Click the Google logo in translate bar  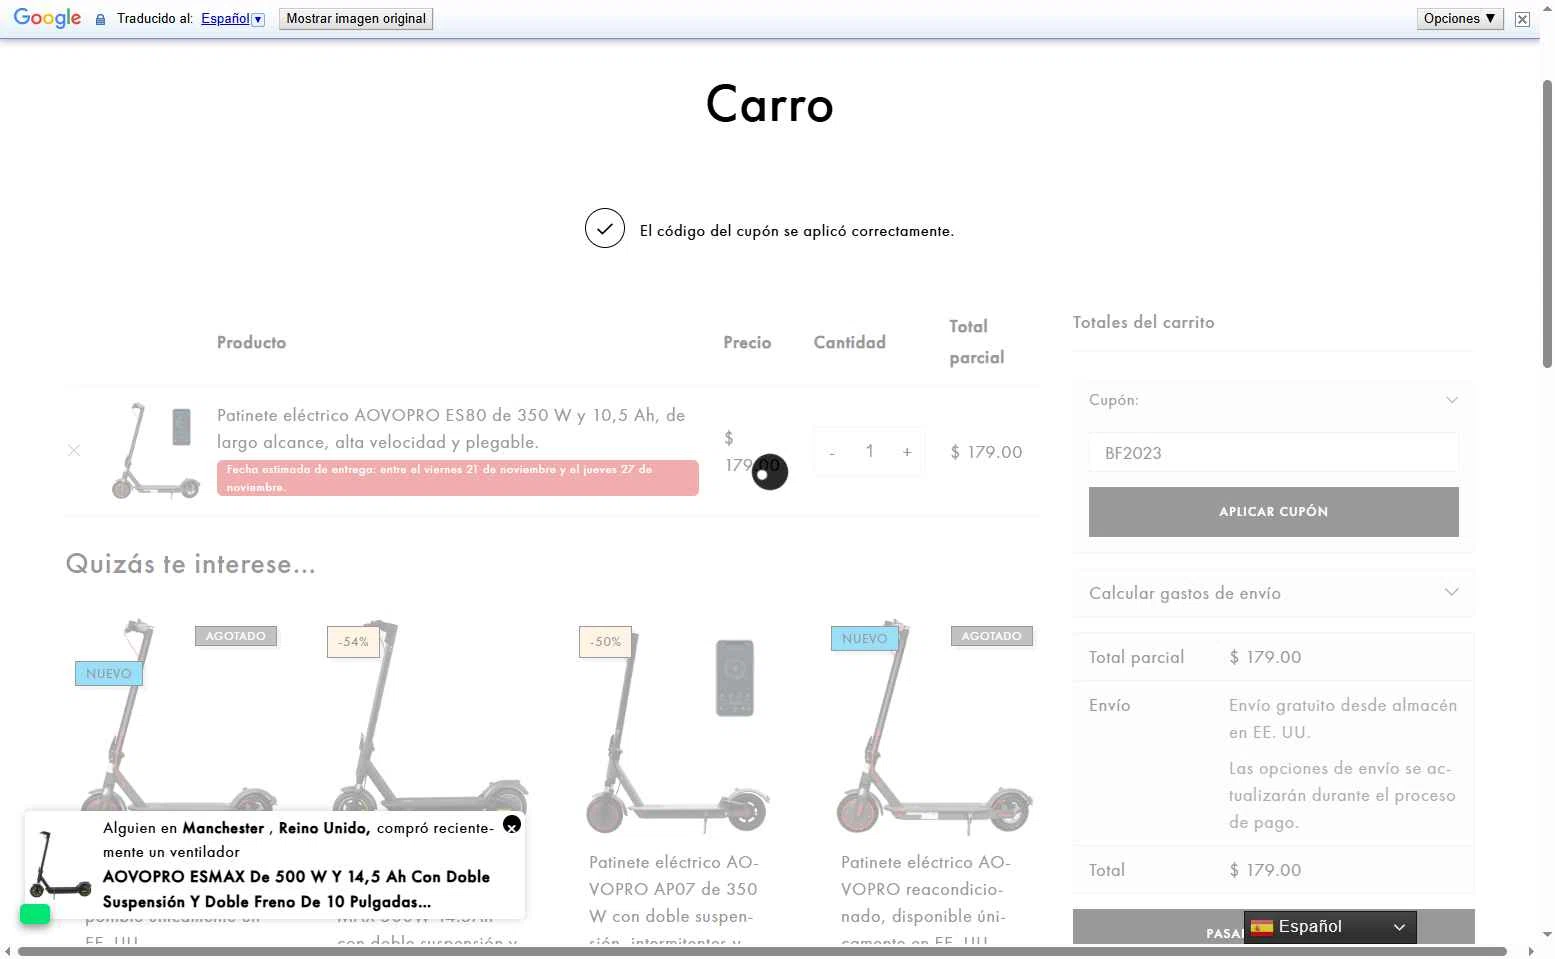coord(47,18)
